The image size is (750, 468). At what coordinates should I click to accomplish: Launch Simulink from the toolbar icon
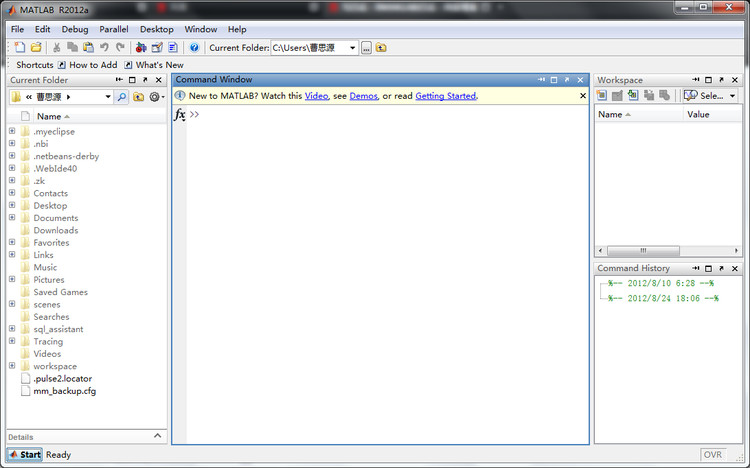[x=141, y=47]
